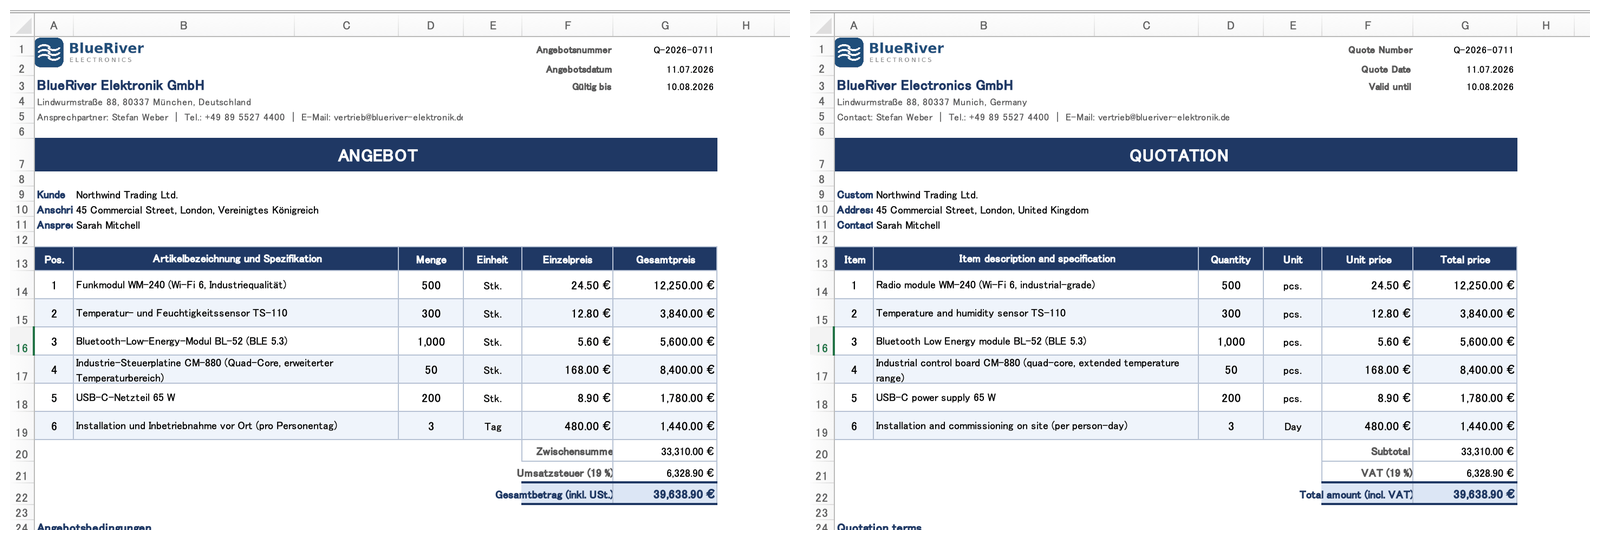1600x540 pixels.
Task: Select the ANGEBOT title banner cell
Action: 376,155
